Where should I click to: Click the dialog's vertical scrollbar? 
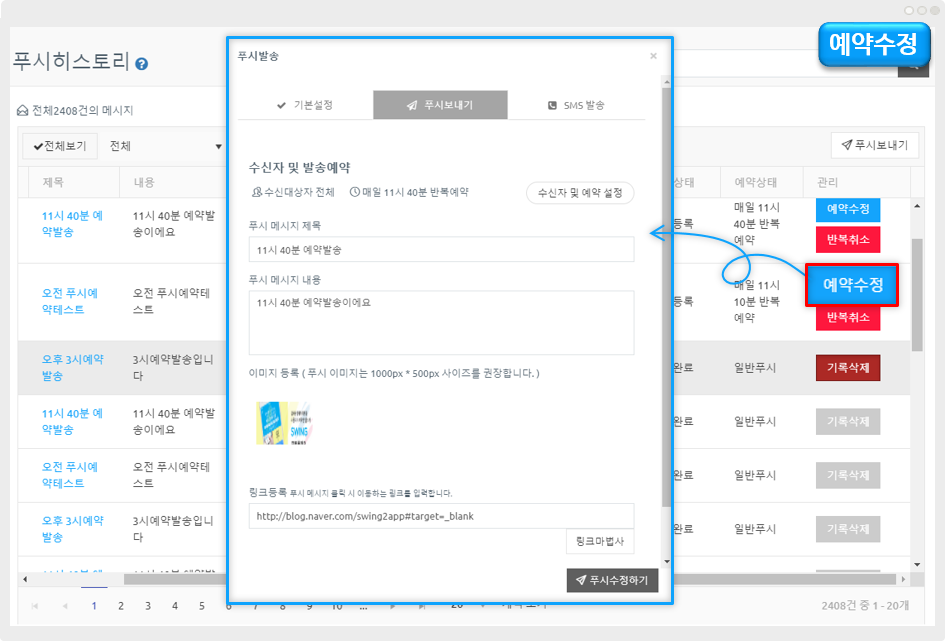click(x=666, y=300)
